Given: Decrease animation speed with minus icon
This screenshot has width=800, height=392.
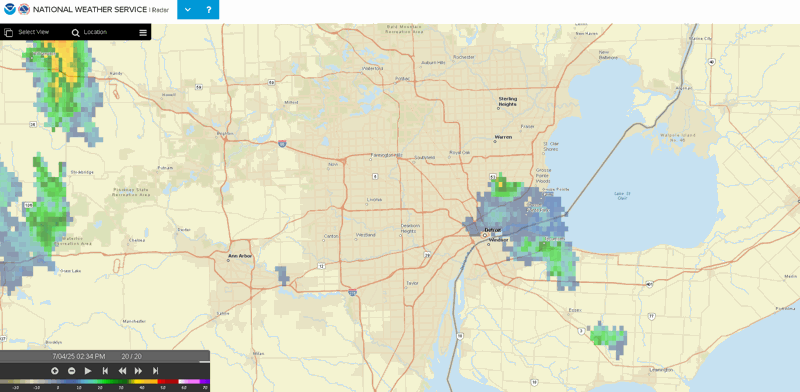Looking at the screenshot, I should coord(71,371).
